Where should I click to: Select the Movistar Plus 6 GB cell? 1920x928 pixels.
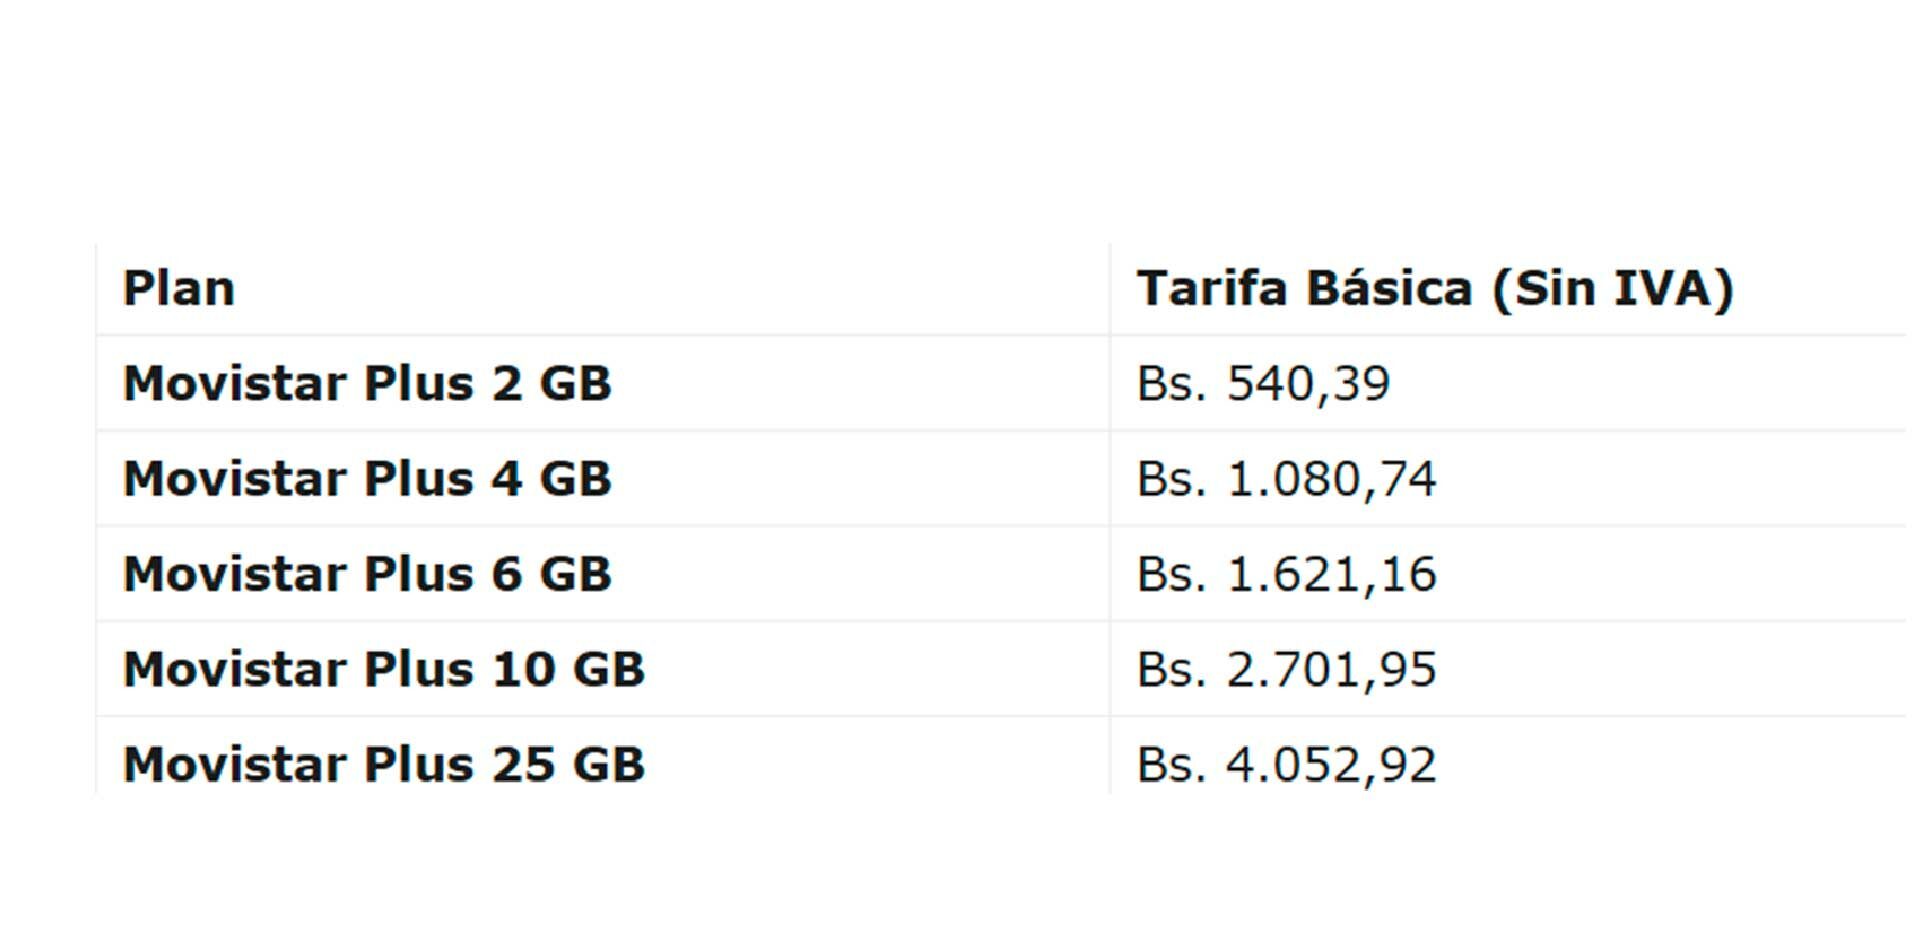click(367, 574)
